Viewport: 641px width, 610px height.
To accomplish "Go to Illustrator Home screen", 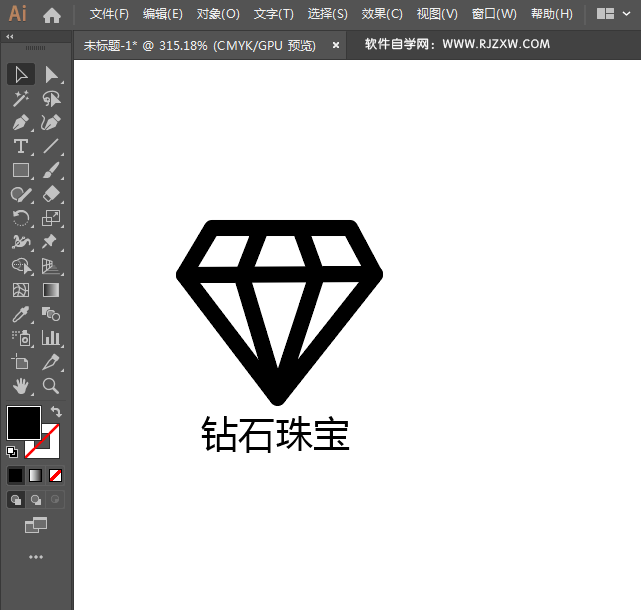I will [x=52, y=15].
